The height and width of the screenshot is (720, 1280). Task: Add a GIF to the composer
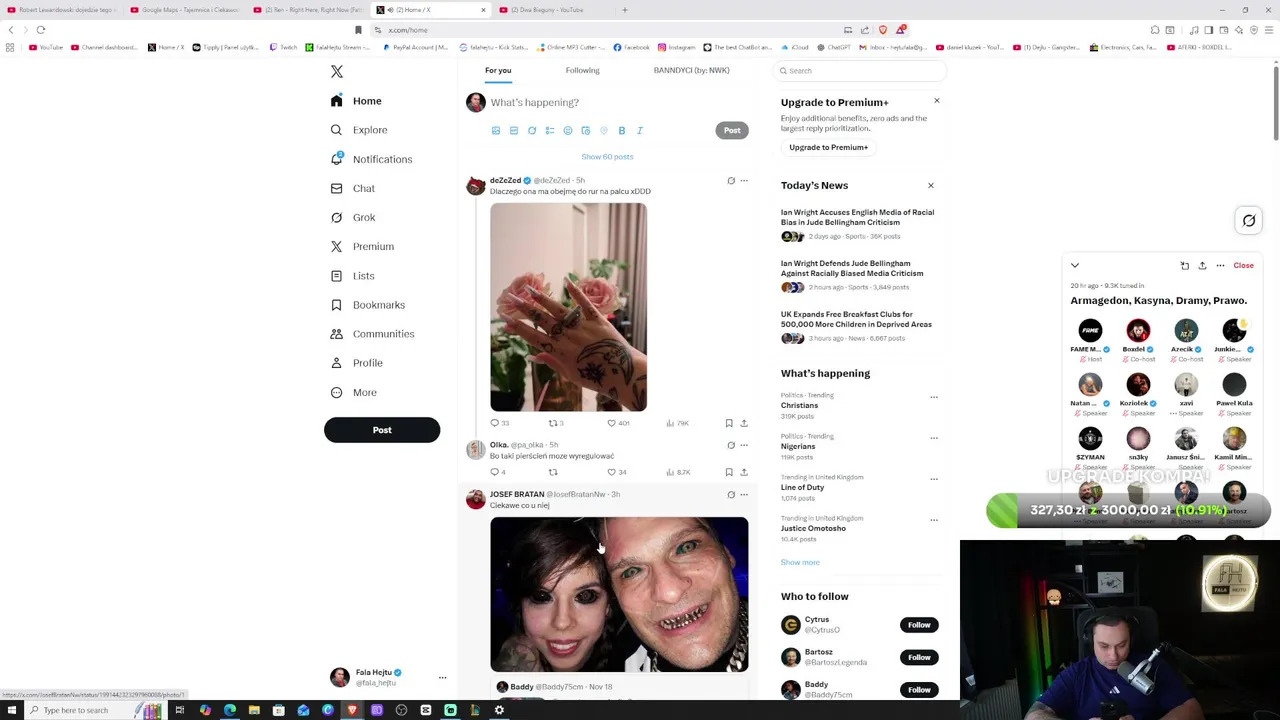(x=514, y=131)
